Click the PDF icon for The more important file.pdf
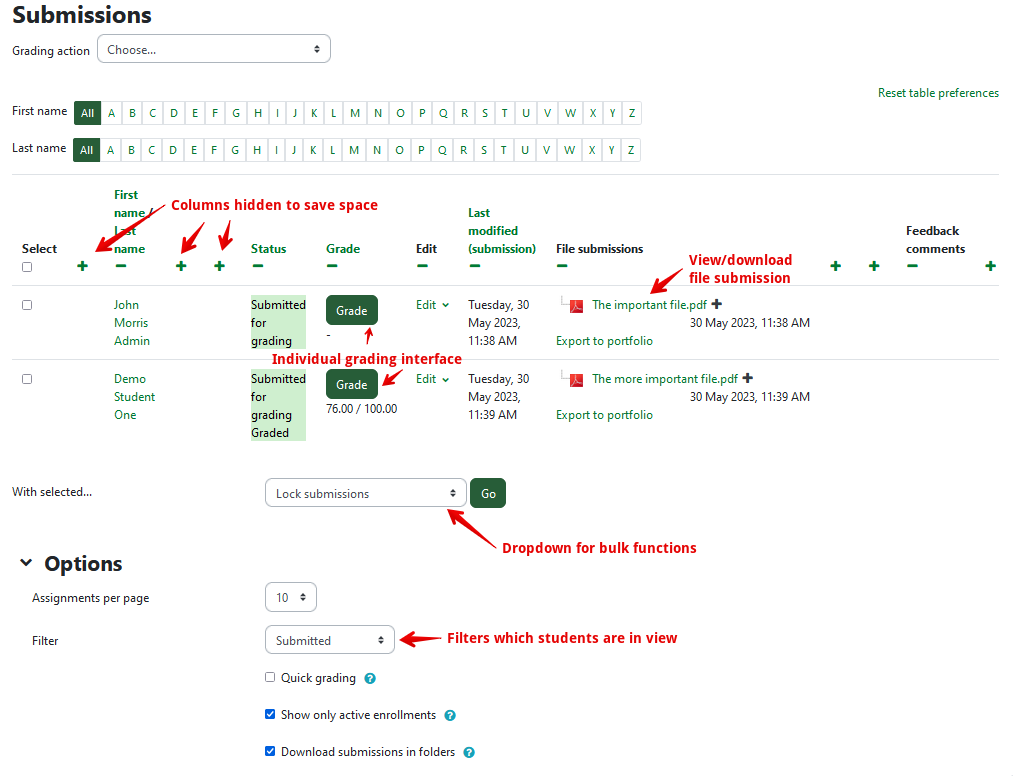 [x=576, y=380]
